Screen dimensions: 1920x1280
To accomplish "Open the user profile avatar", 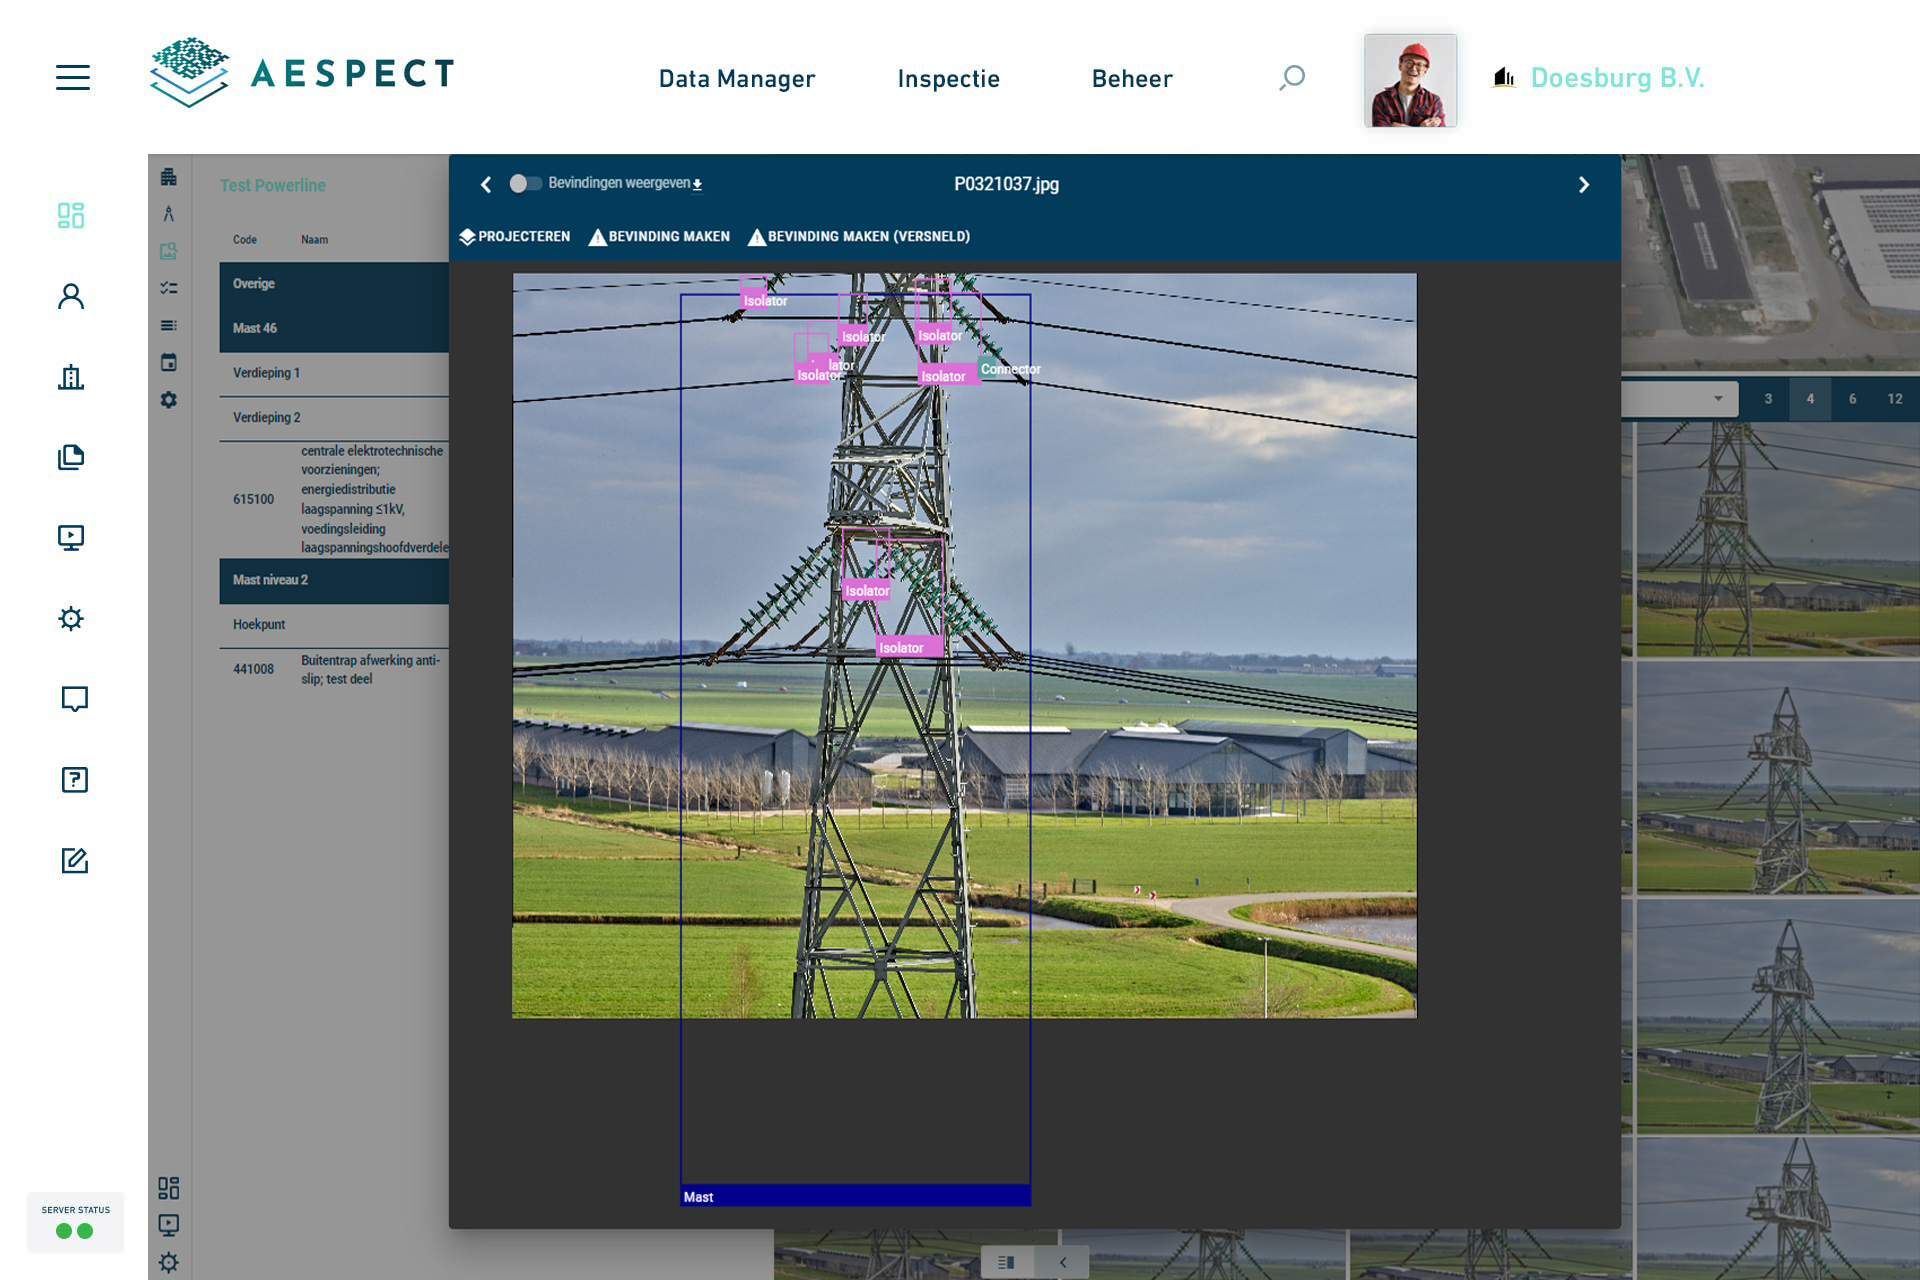I will tap(1410, 80).
